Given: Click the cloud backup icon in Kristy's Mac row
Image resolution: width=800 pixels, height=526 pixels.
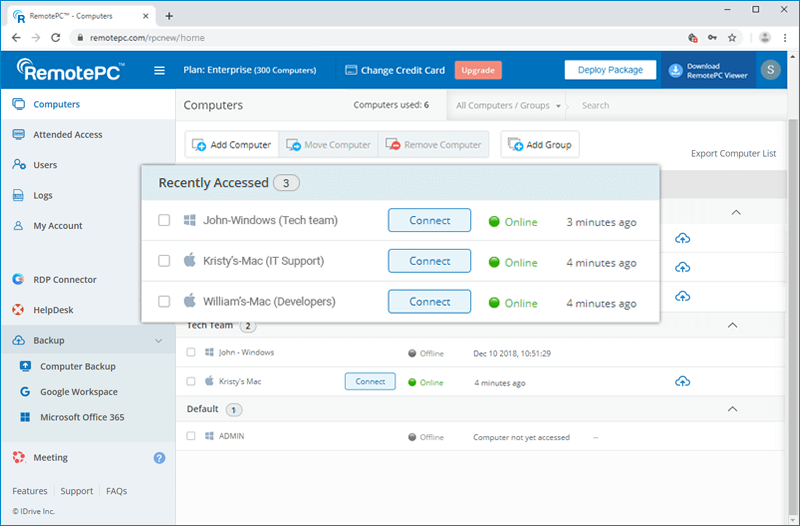Looking at the screenshot, I should coord(683,381).
